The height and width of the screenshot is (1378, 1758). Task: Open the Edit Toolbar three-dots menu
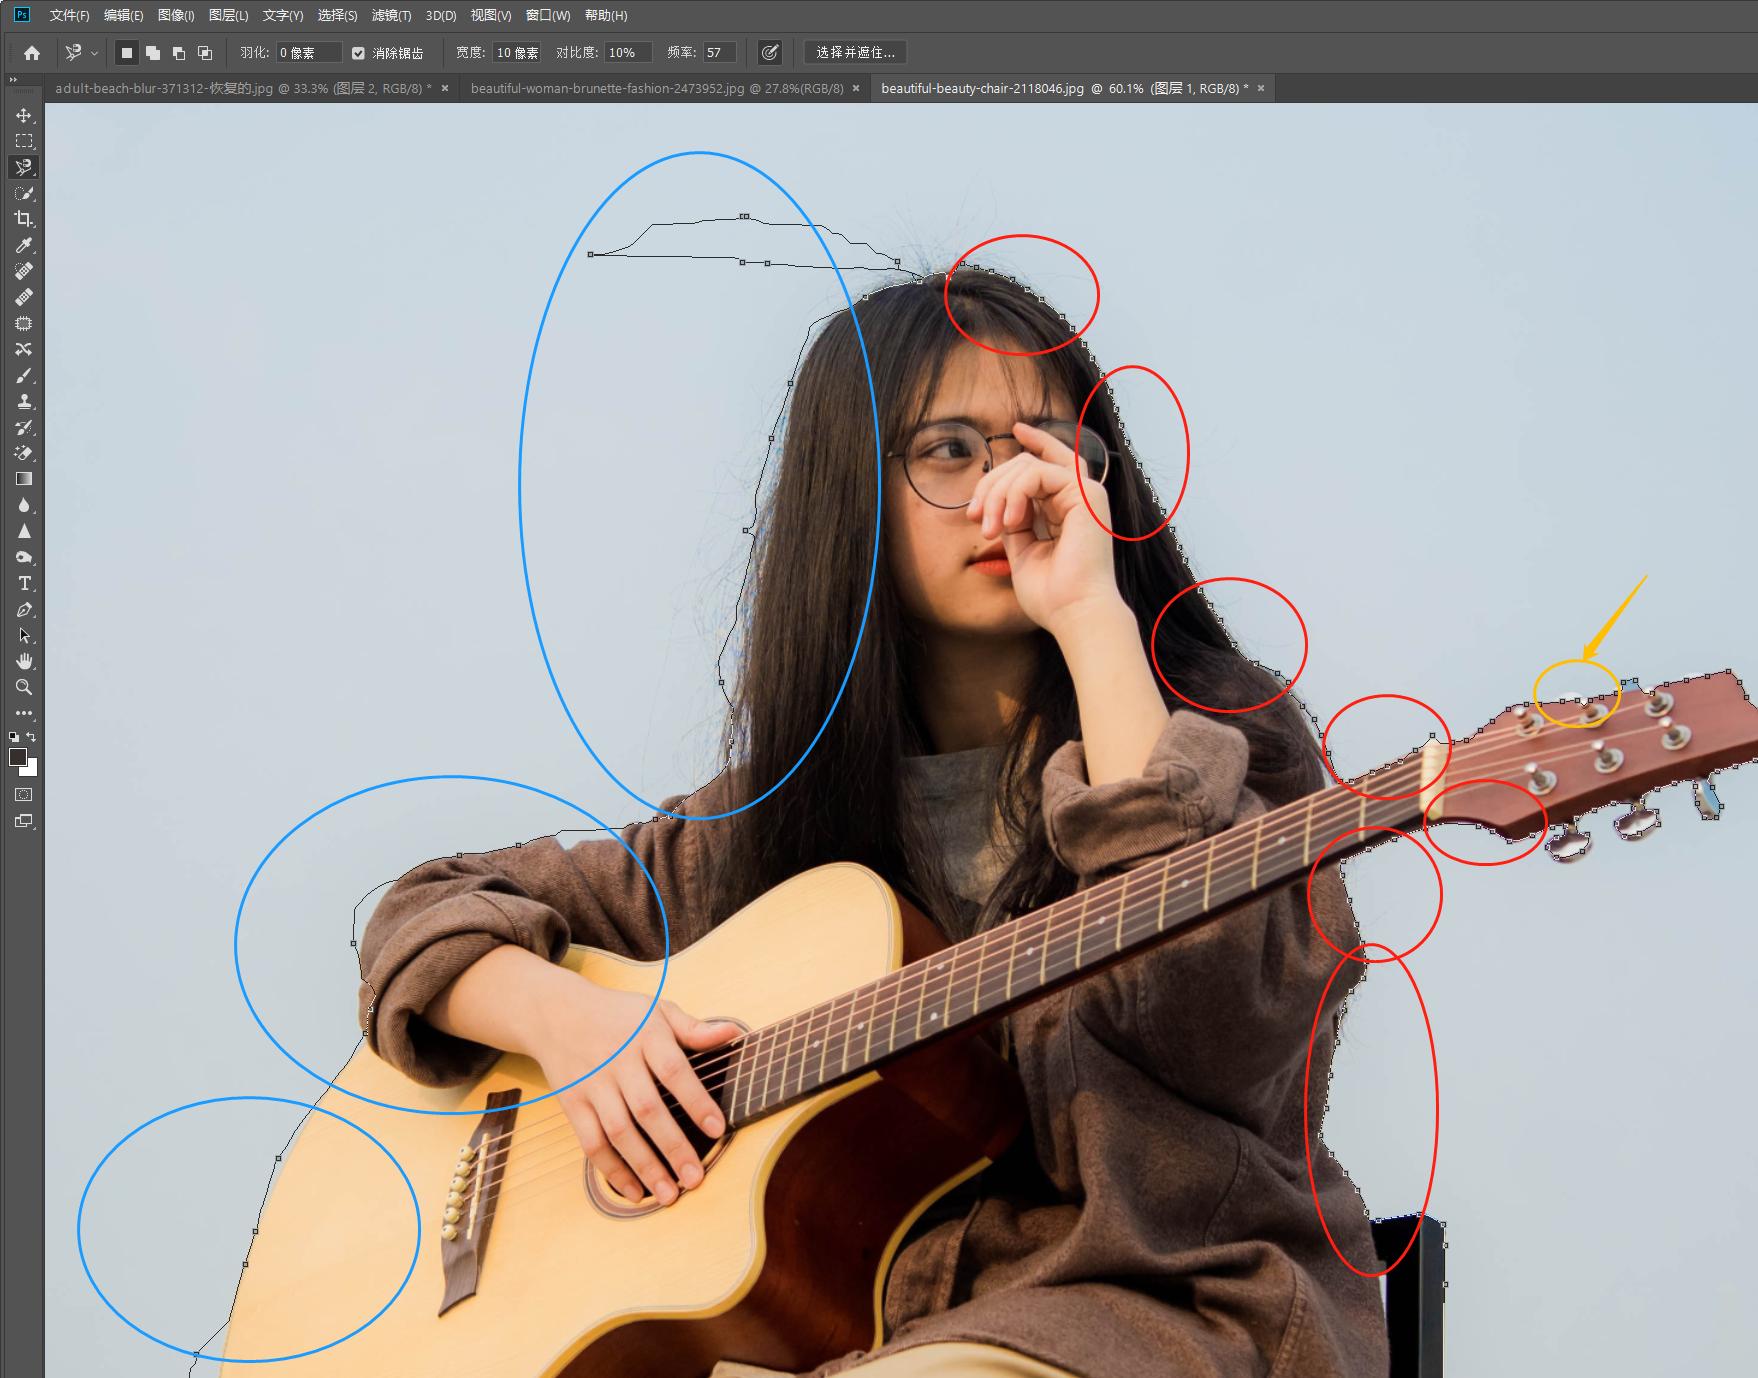click(24, 713)
